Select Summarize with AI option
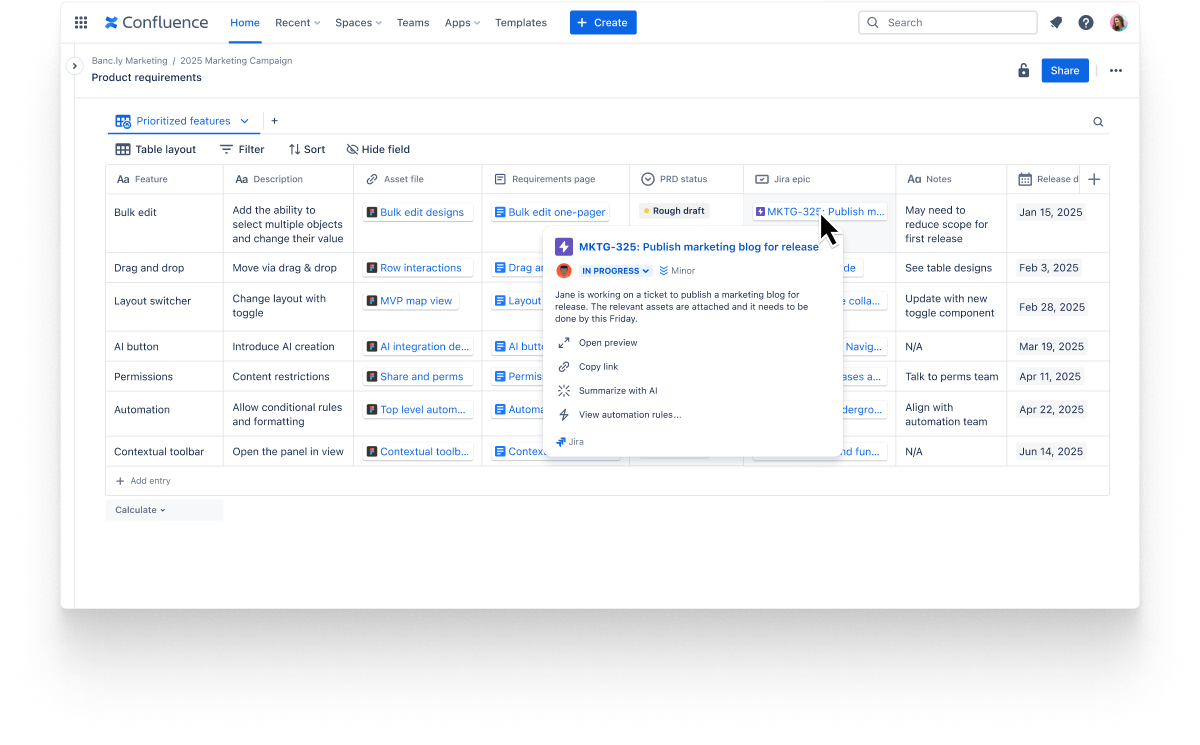This screenshot has width=1200, height=745. (x=607, y=391)
